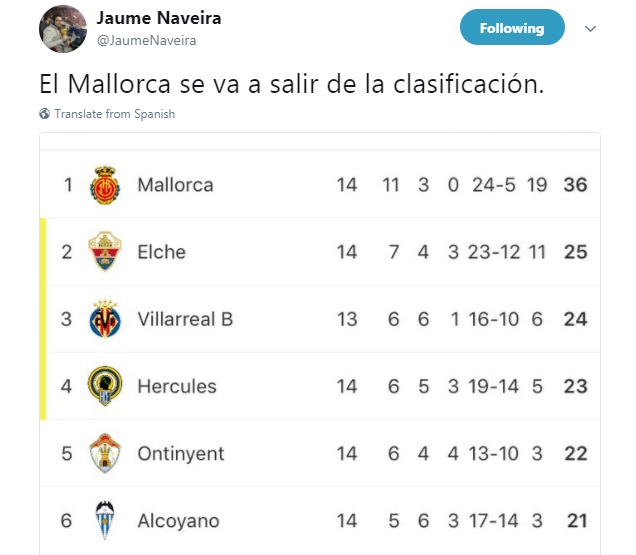Click Mallorca's 36 points total
The height and width of the screenshot is (555, 636).
pos(575,185)
